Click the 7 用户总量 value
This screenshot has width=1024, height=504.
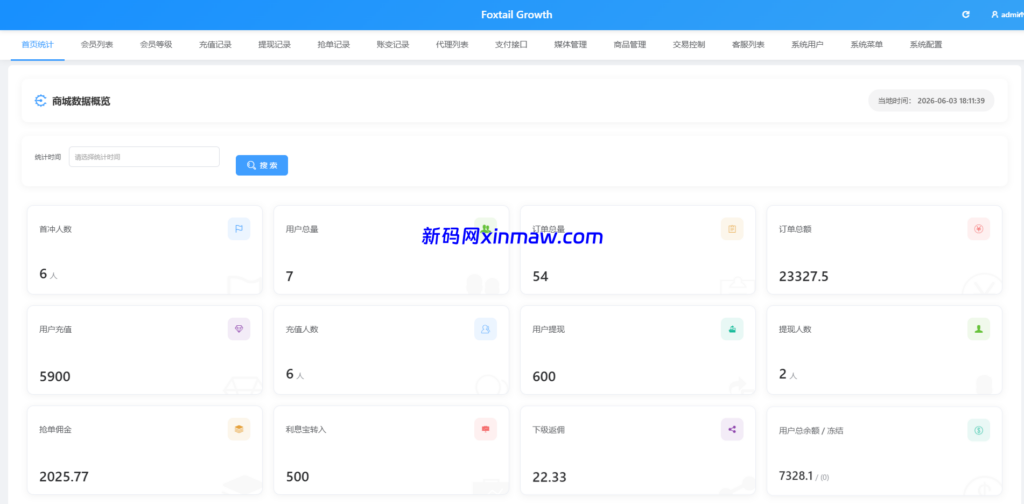point(289,276)
